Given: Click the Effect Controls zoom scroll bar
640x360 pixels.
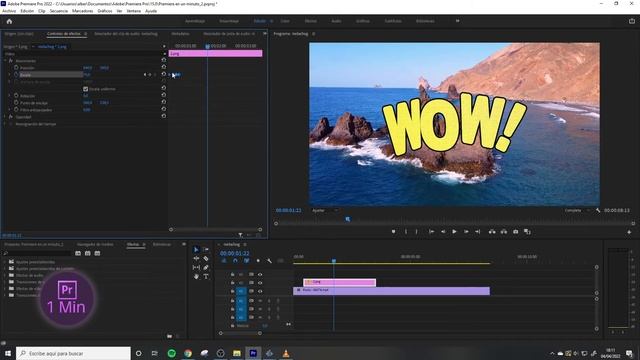Looking at the screenshot, I should 216,229.
